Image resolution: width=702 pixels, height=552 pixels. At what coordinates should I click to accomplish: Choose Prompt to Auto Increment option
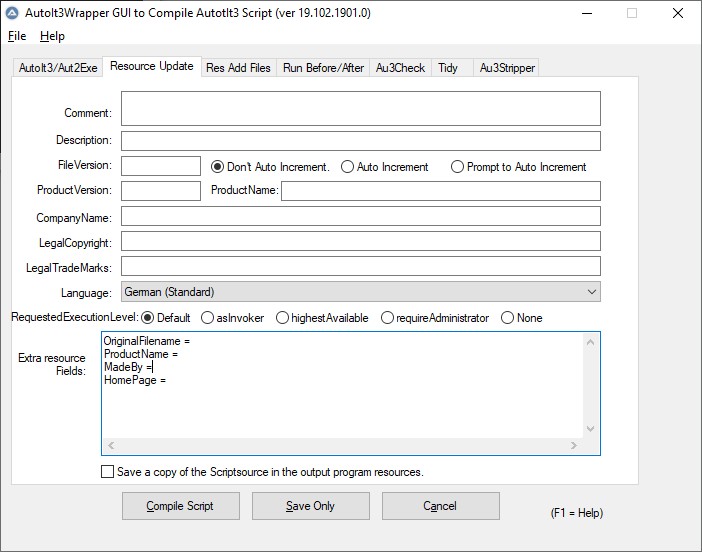pos(458,167)
